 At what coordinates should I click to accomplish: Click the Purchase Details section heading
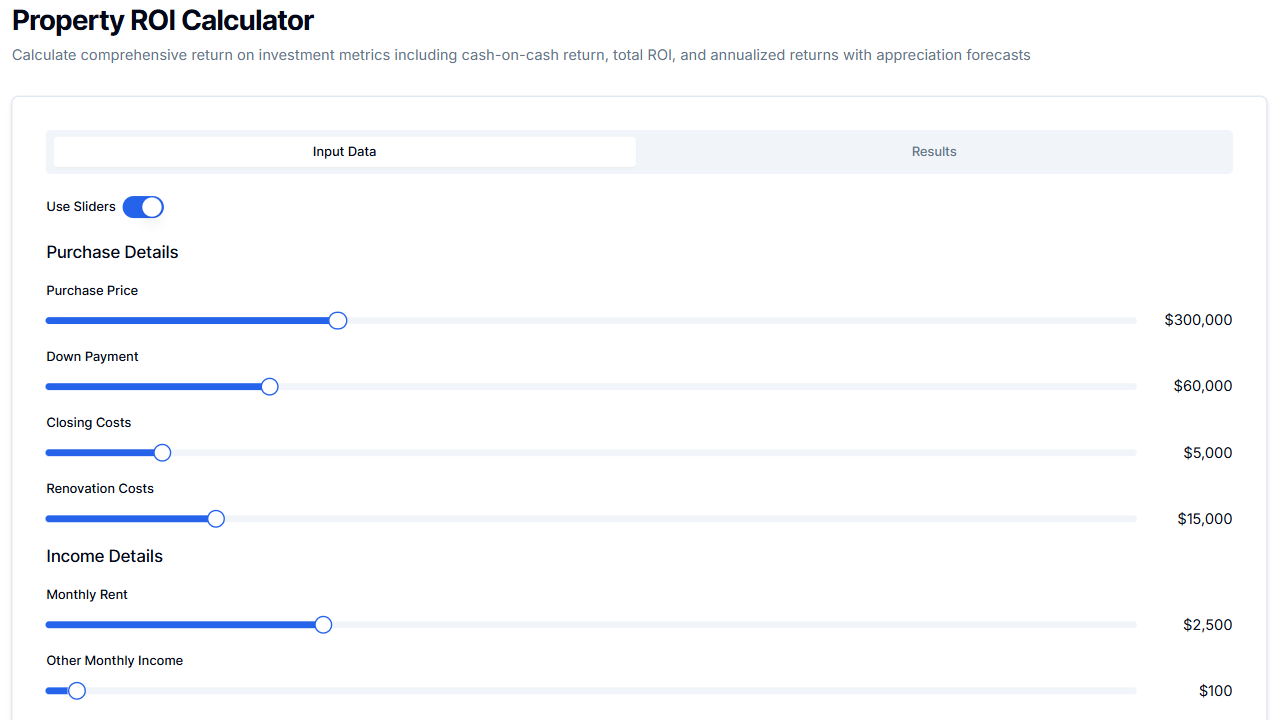[x=112, y=253]
